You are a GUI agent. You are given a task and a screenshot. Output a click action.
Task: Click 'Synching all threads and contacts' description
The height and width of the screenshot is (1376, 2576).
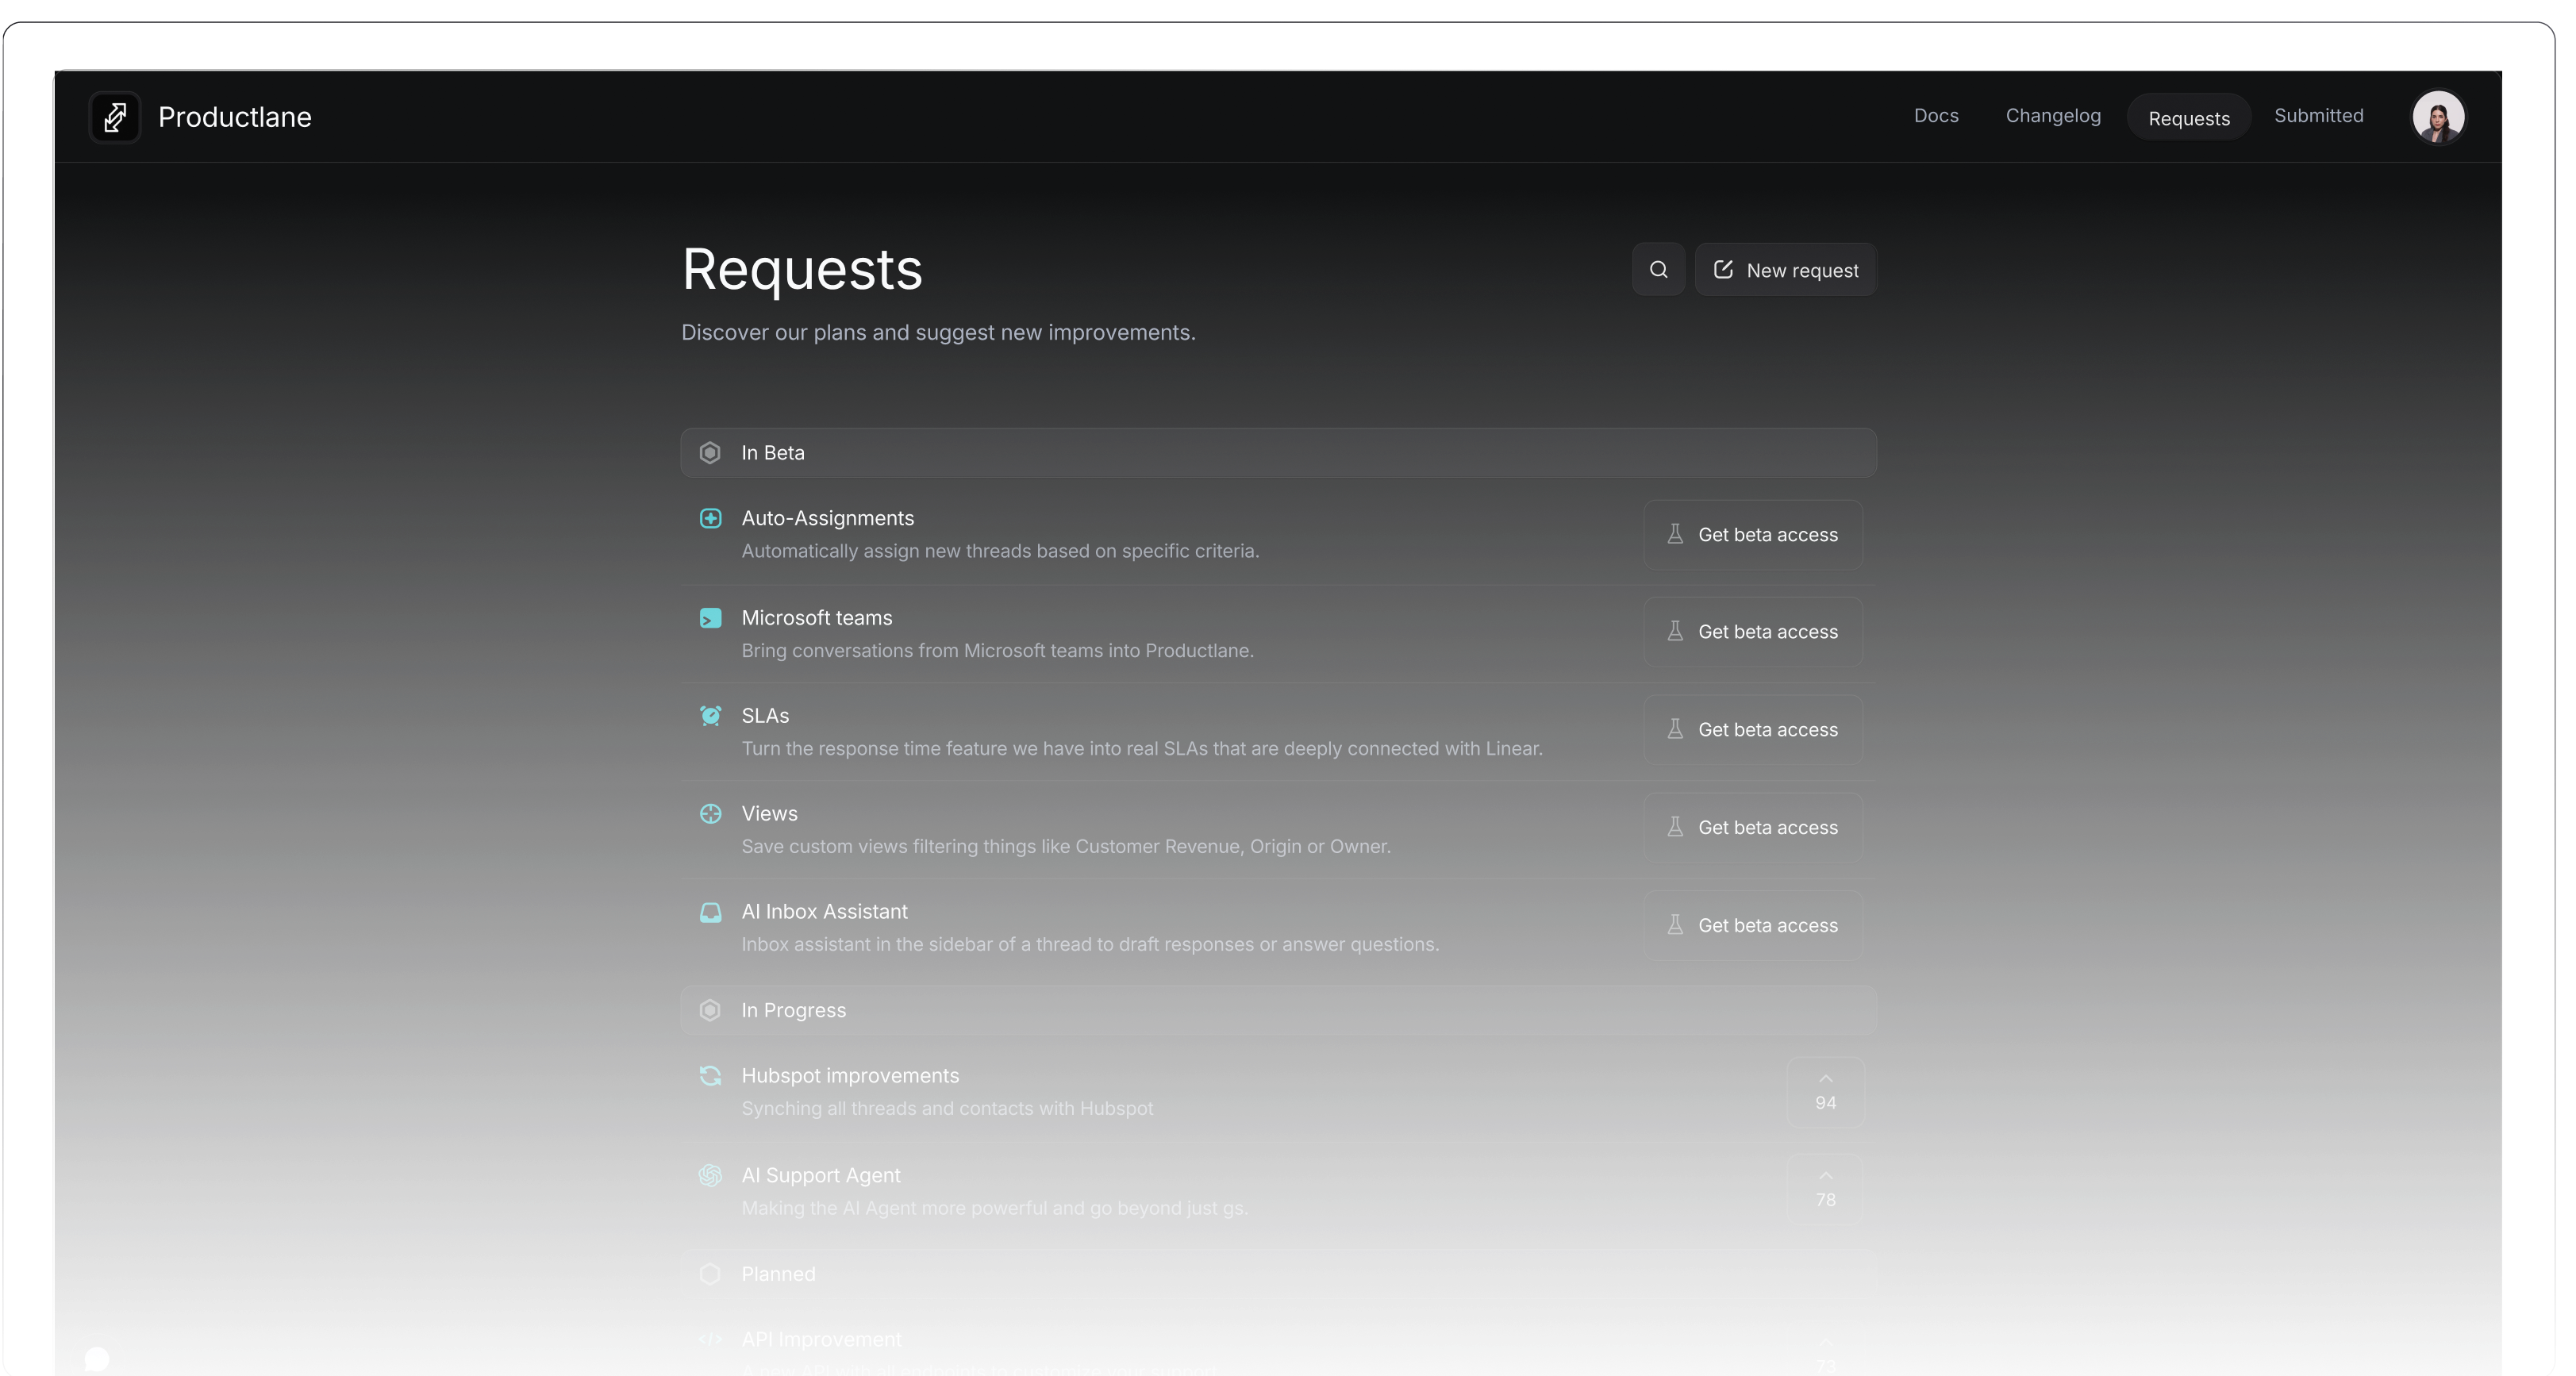click(x=947, y=1109)
